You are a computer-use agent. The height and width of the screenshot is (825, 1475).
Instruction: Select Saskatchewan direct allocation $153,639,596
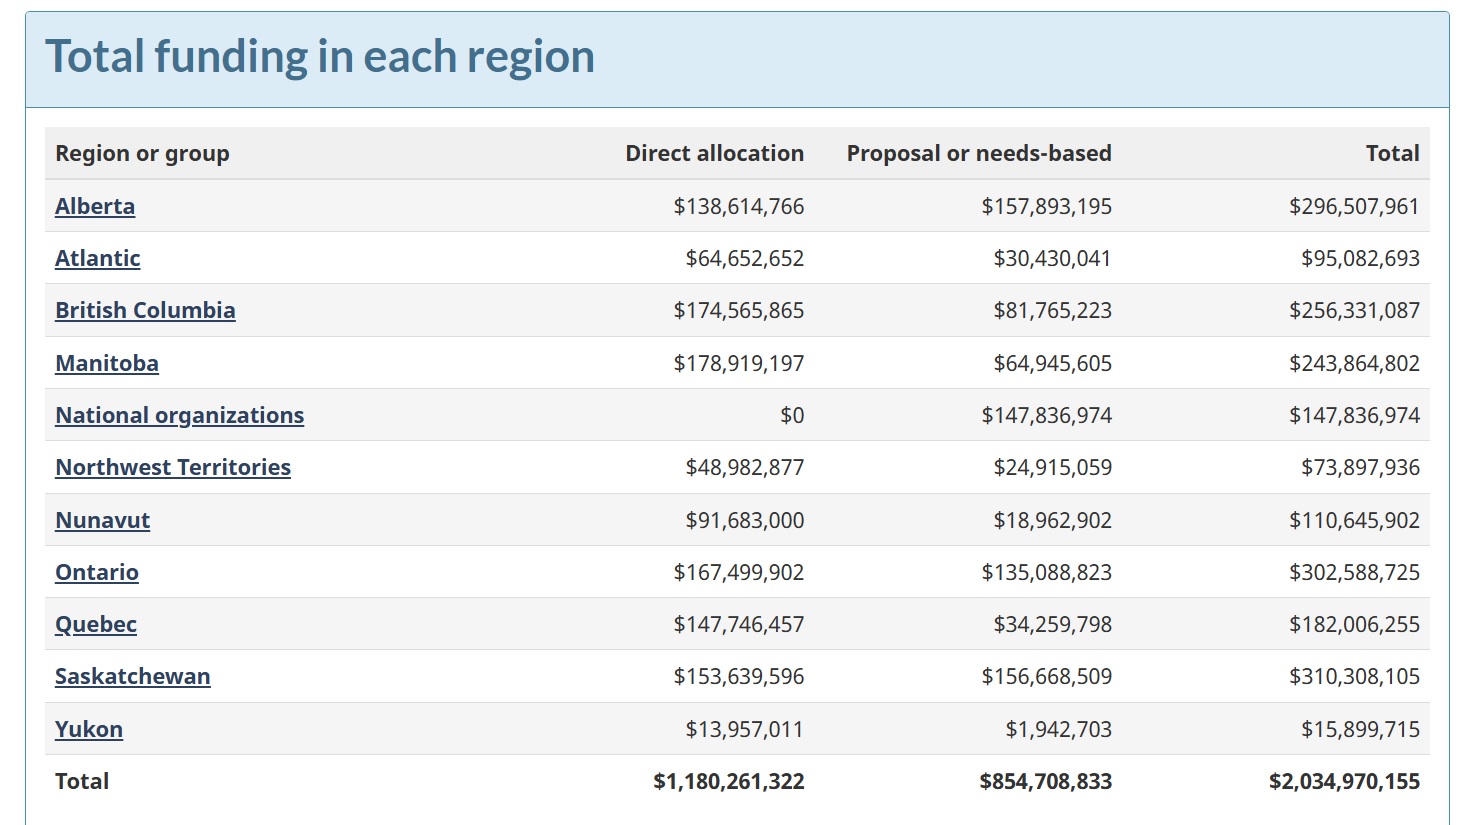coord(738,676)
